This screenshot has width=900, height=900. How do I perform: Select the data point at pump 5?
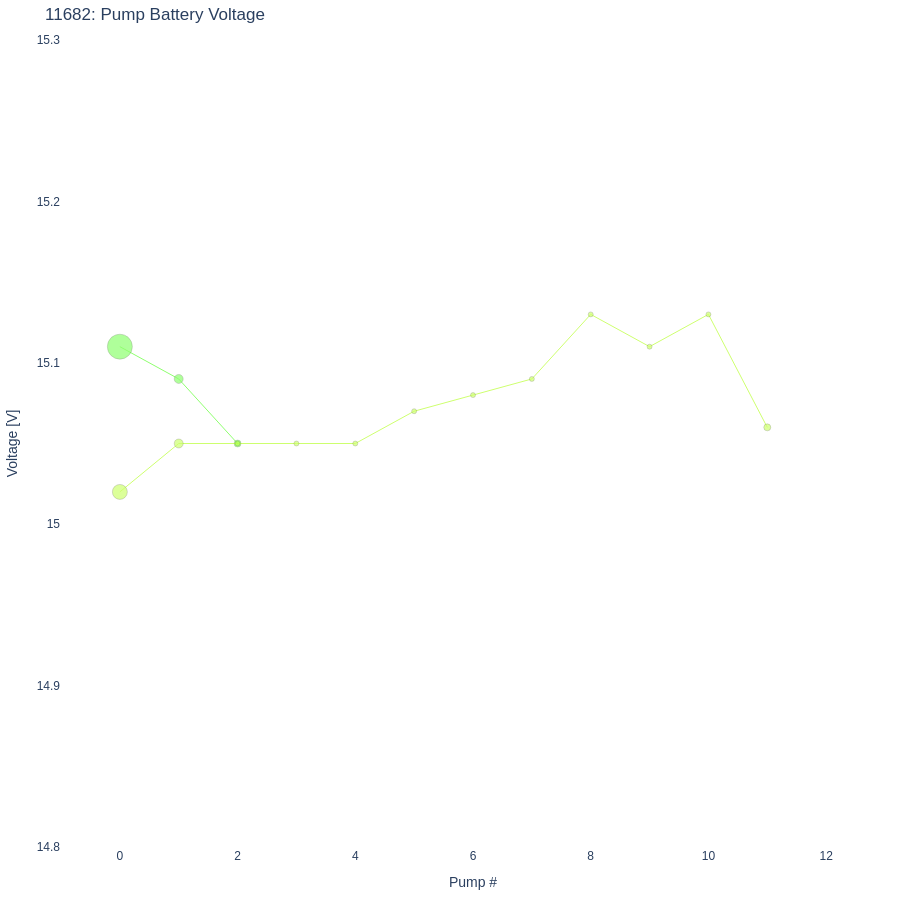click(x=414, y=411)
